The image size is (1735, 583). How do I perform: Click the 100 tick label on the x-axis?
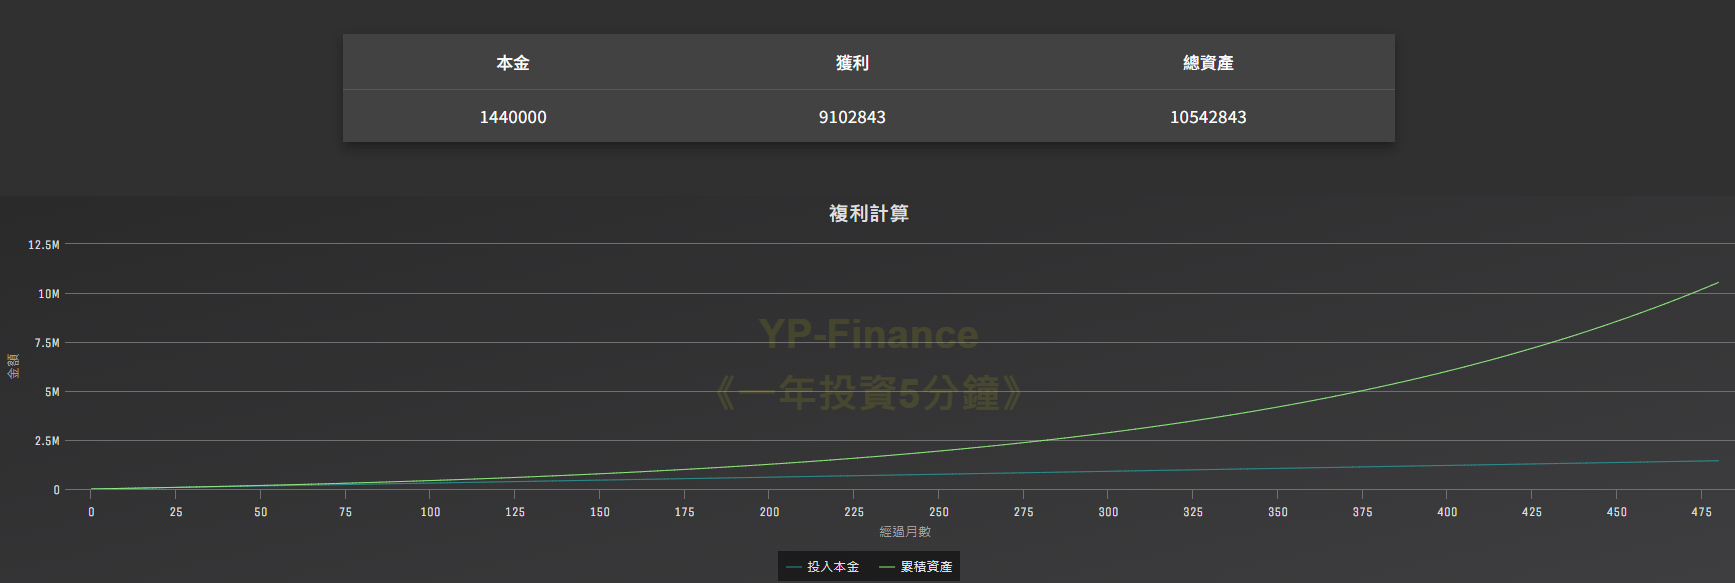pos(430,512)
